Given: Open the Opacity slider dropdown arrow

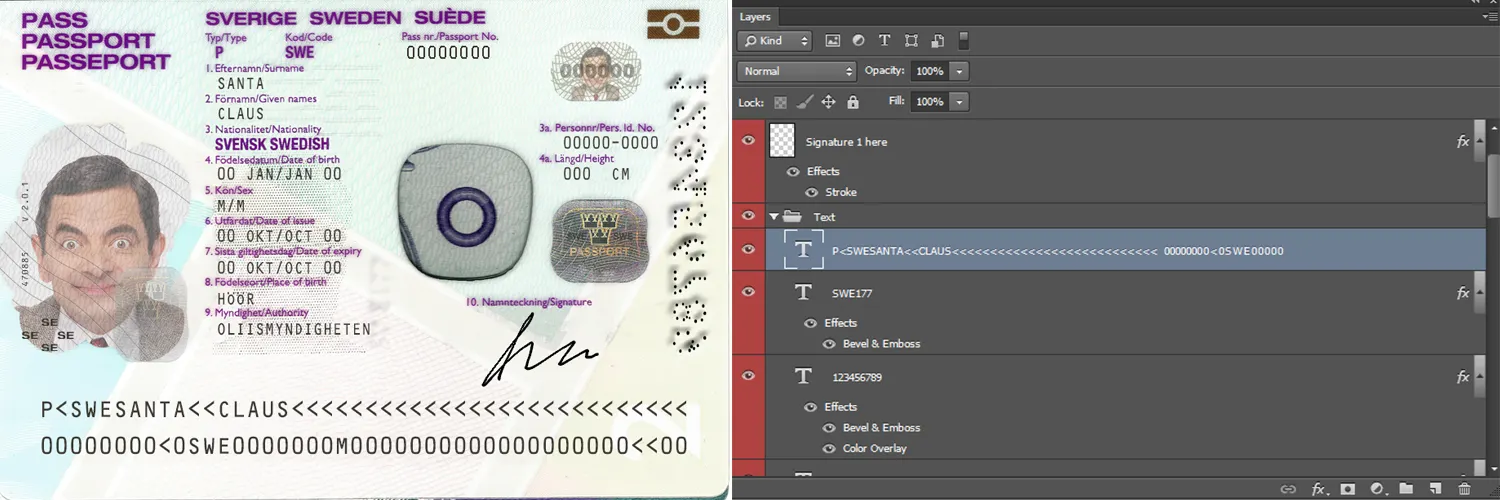Looking at the screenshot, I should click(x=960, y=71).
